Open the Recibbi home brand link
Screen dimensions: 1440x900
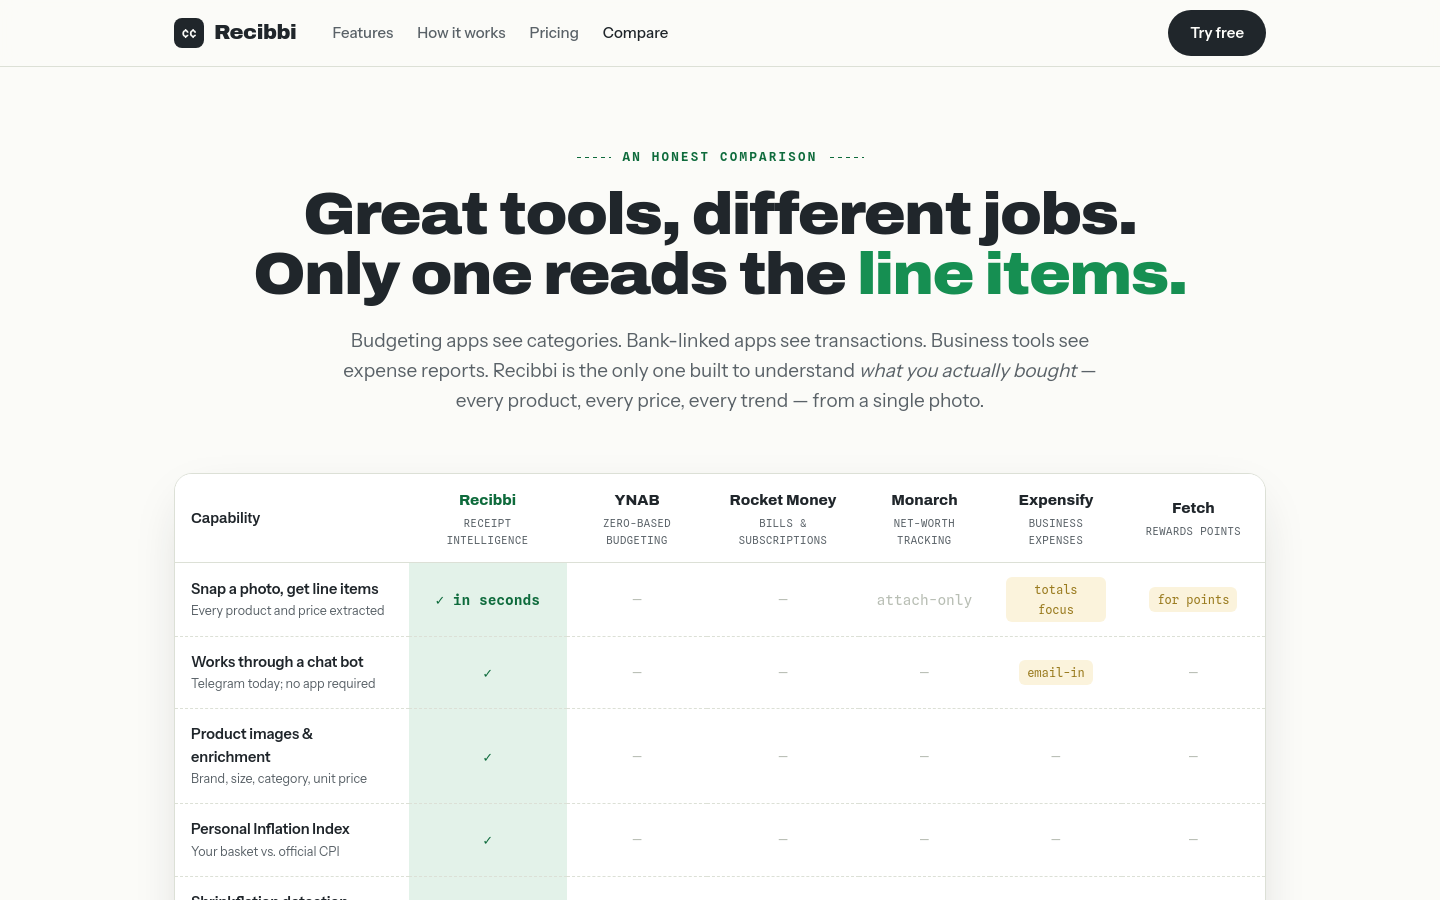[235, 33]
